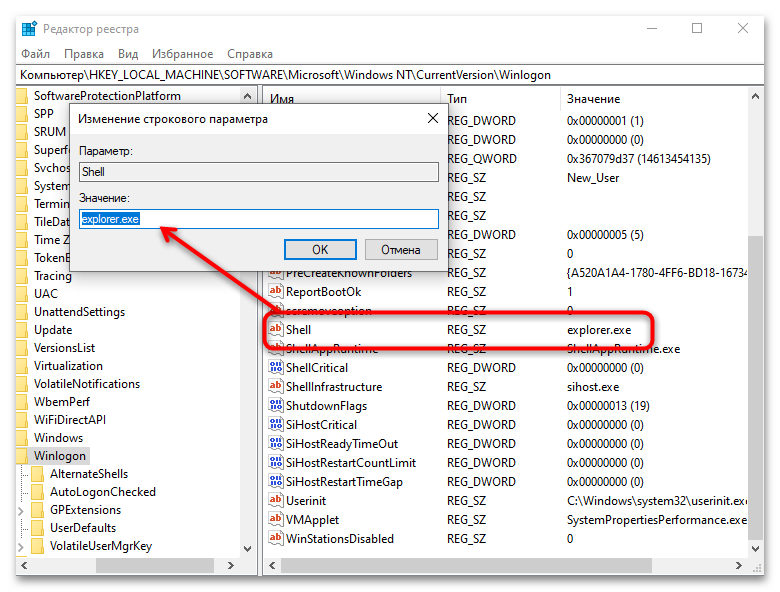Select the UnattendSettings key
Viewport: 780px width, 592px height.
[x=80, y=312]
